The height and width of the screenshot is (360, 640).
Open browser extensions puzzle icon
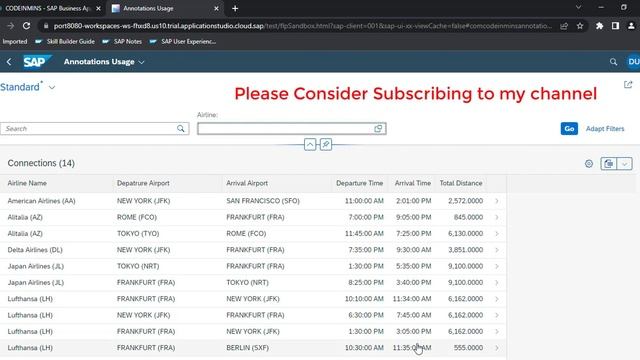[599, 26]
